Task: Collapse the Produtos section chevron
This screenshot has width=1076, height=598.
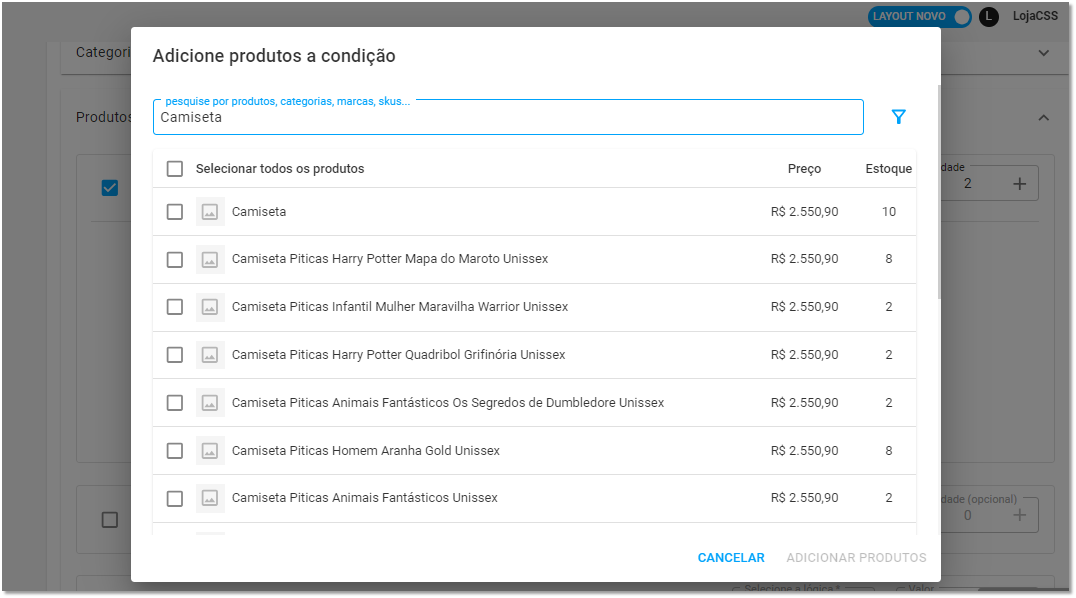Action: tap(1044, 118)
